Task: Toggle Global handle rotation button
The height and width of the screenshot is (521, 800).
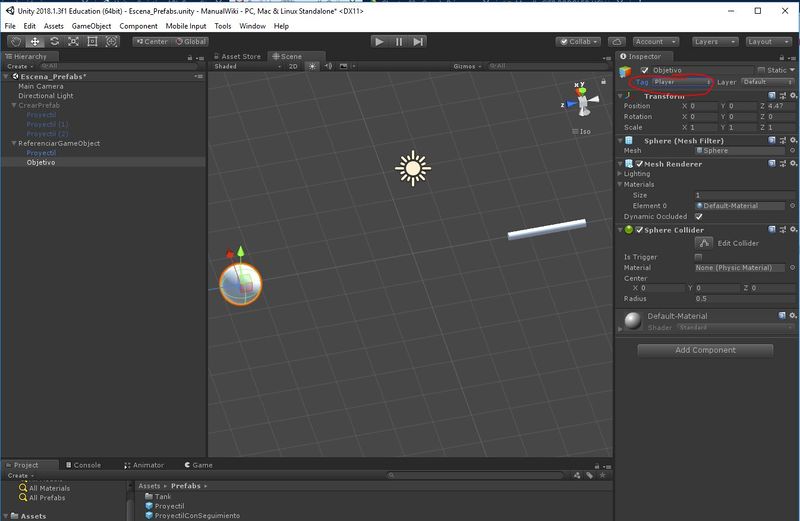Action: [190, 42]
